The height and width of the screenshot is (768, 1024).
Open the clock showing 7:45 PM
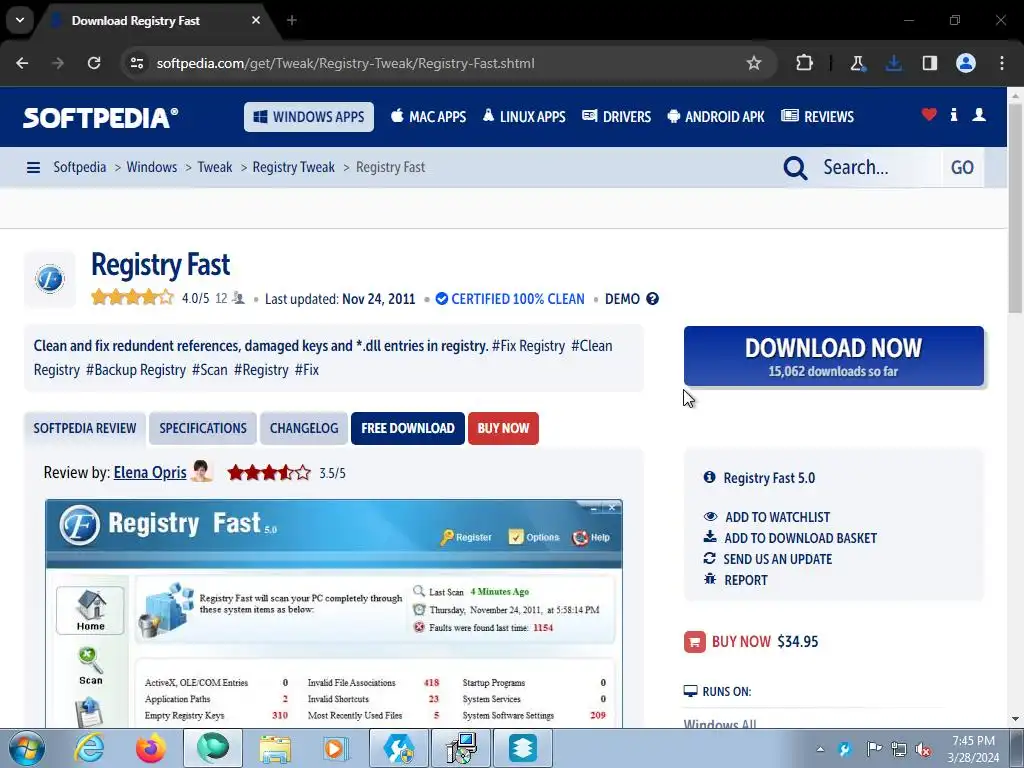(x=973, y=749)
